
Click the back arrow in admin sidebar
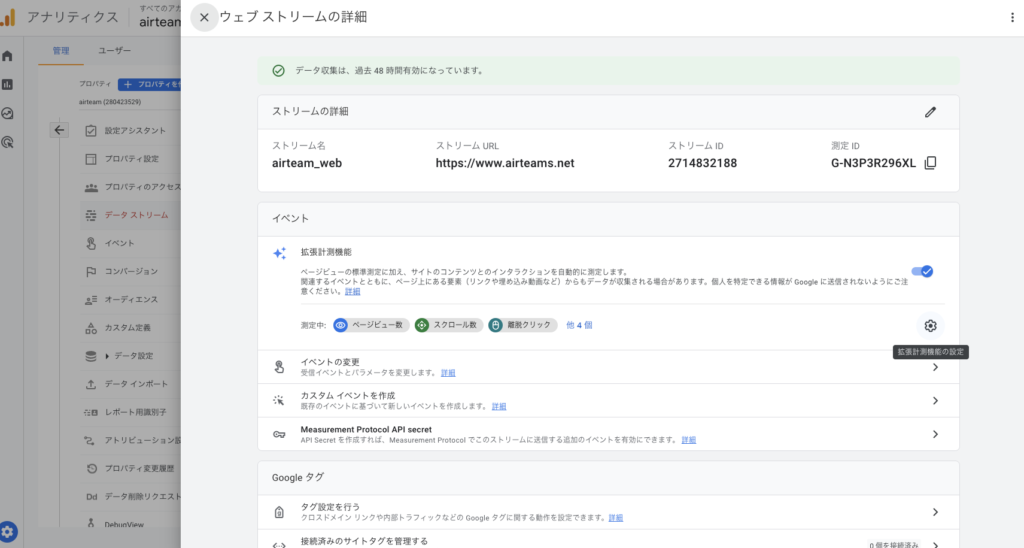coord(59,130)
